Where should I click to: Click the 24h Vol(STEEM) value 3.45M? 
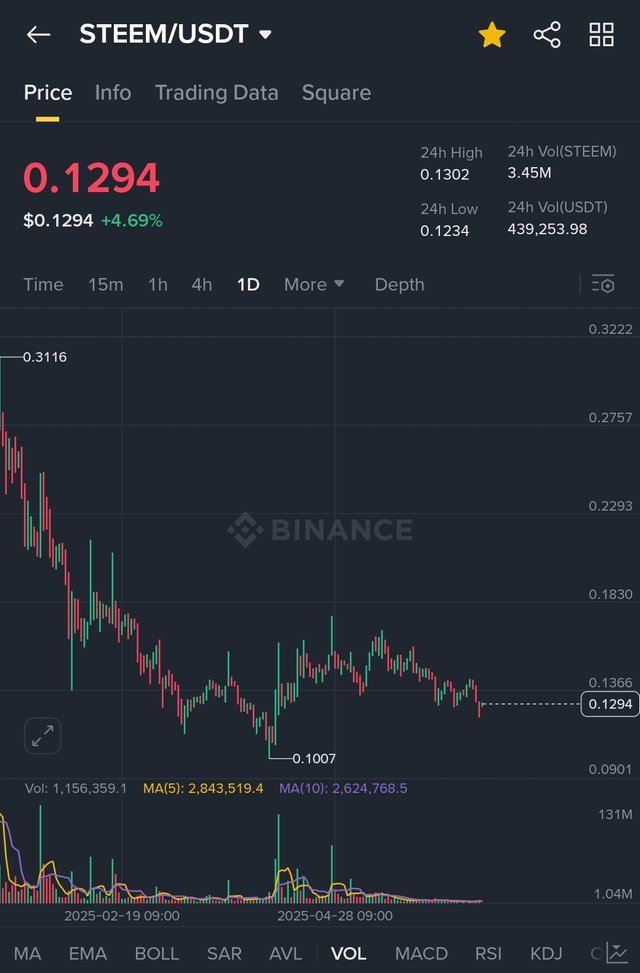pos(530,173)
